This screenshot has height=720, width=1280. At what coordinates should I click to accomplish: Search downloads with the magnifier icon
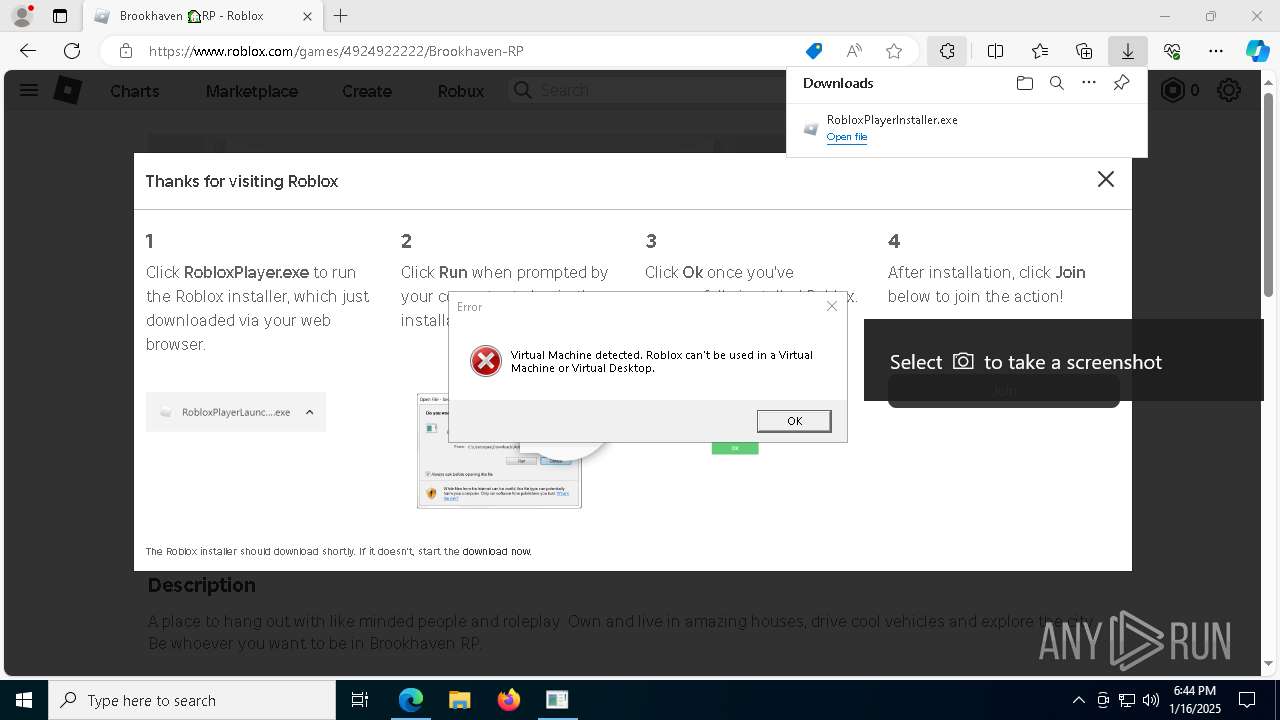pos(1056,83)
